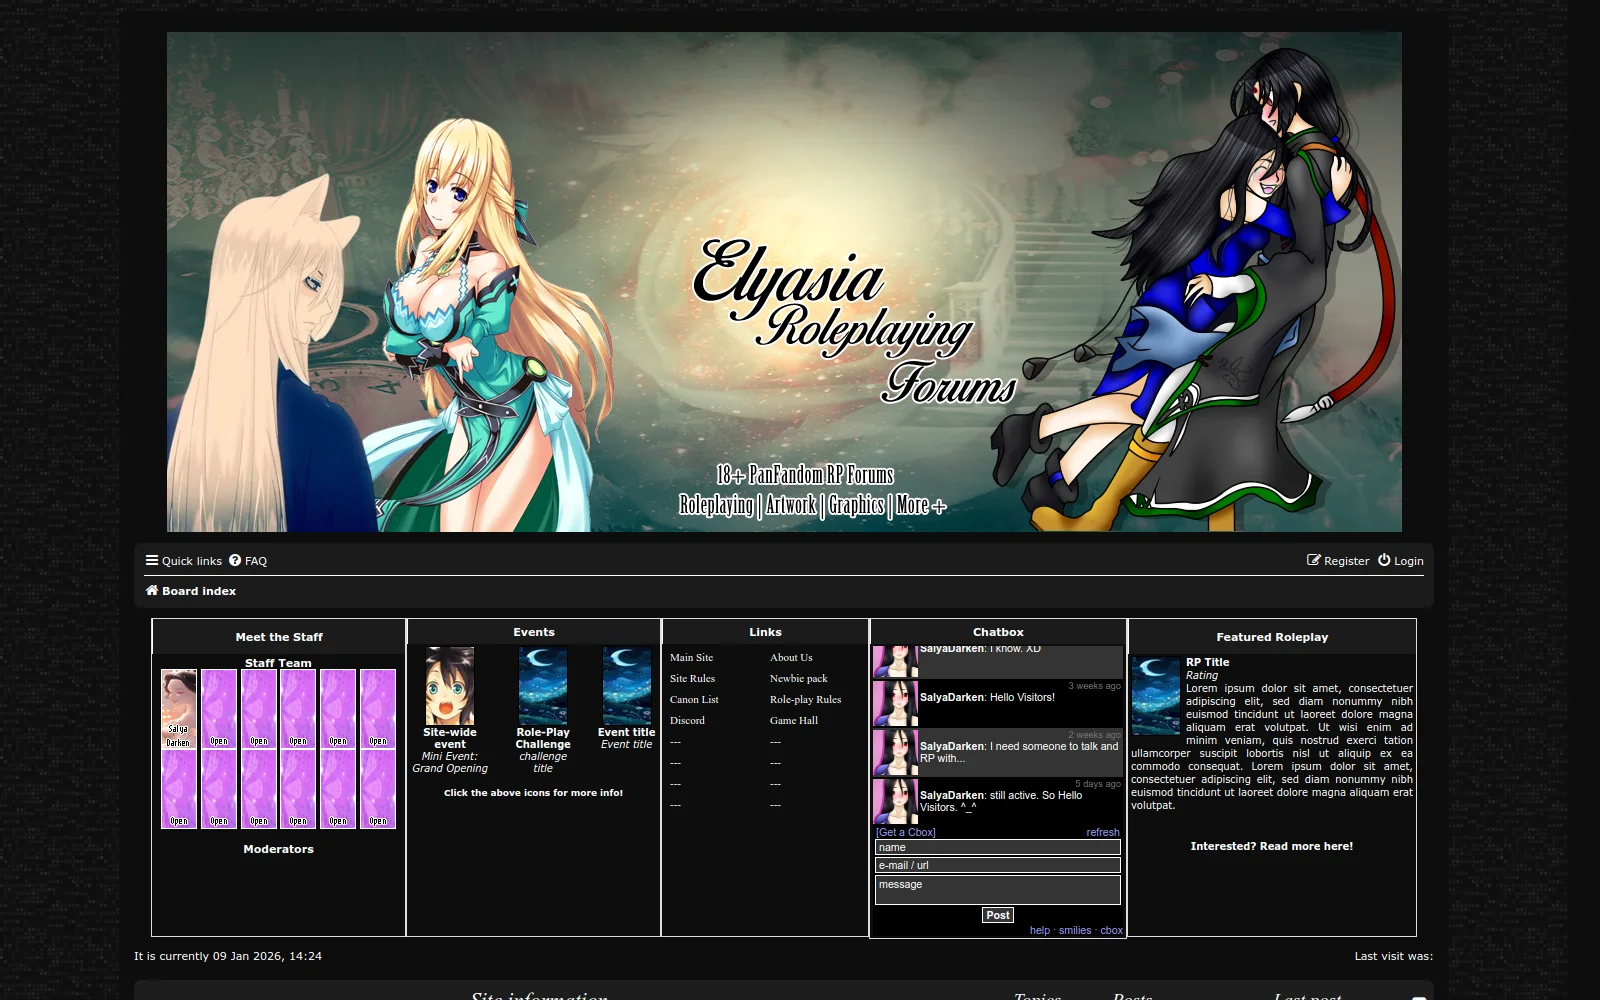Click the 'Mini Event: Grand Opening' caption

point(450,763)
